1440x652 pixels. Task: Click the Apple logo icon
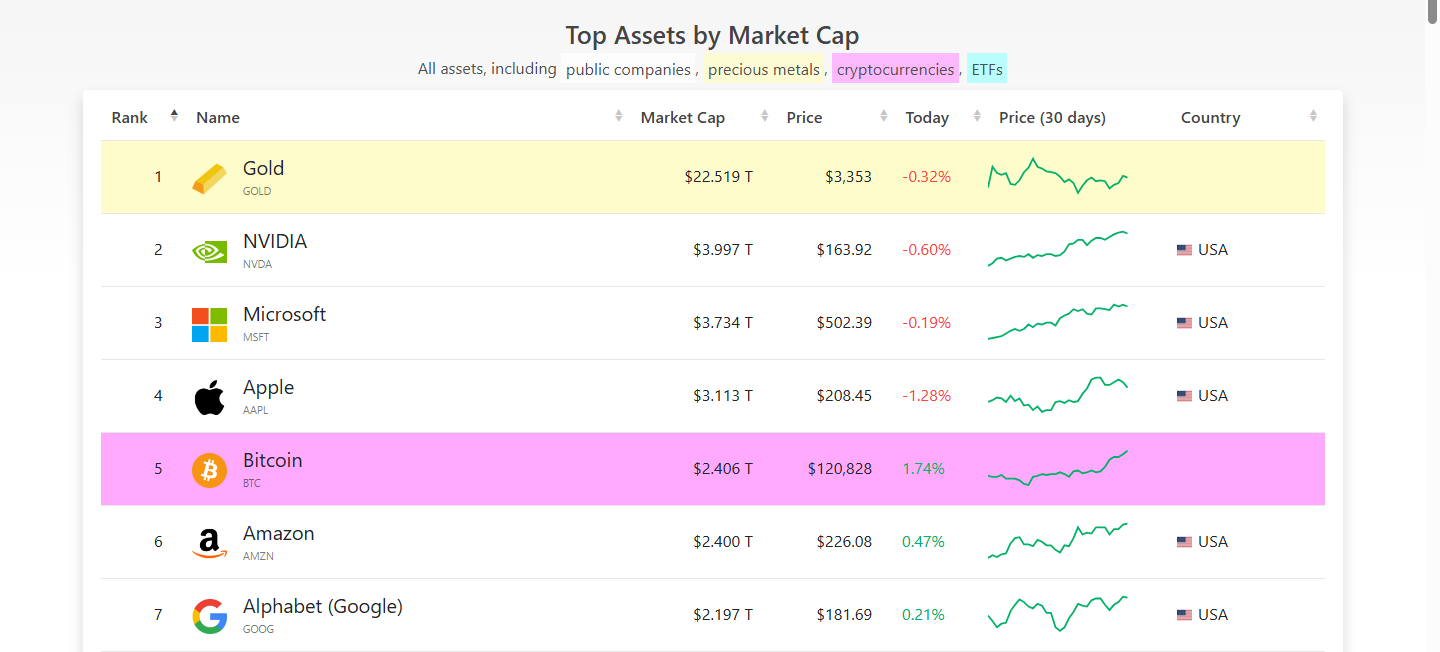click(x=210, y=397)
